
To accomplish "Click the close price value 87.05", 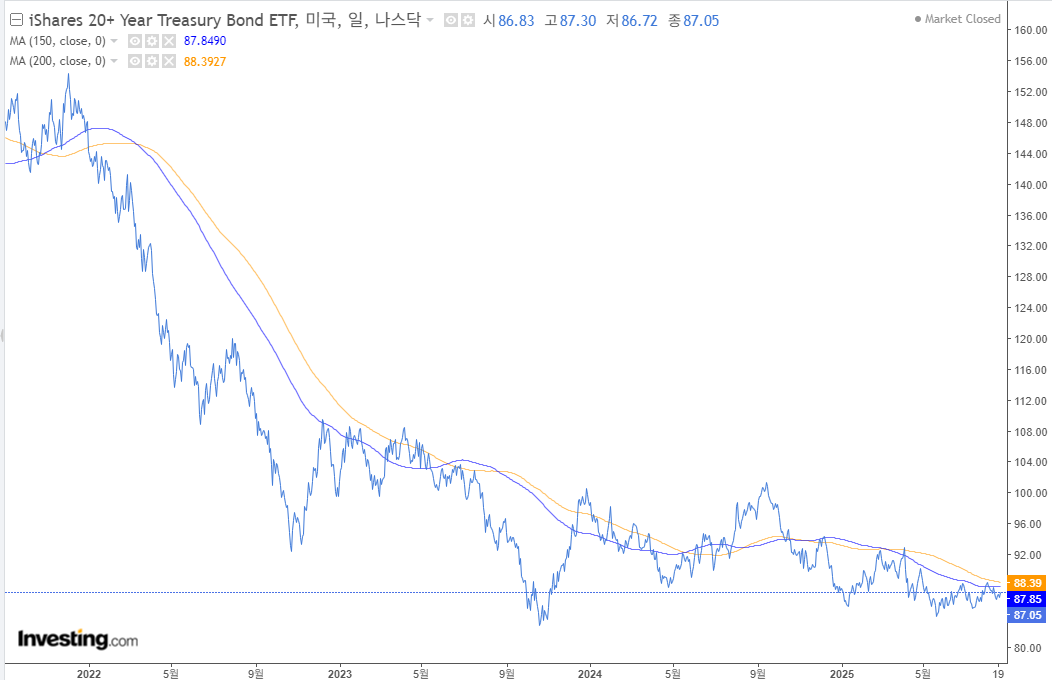I will coord(701,21).
